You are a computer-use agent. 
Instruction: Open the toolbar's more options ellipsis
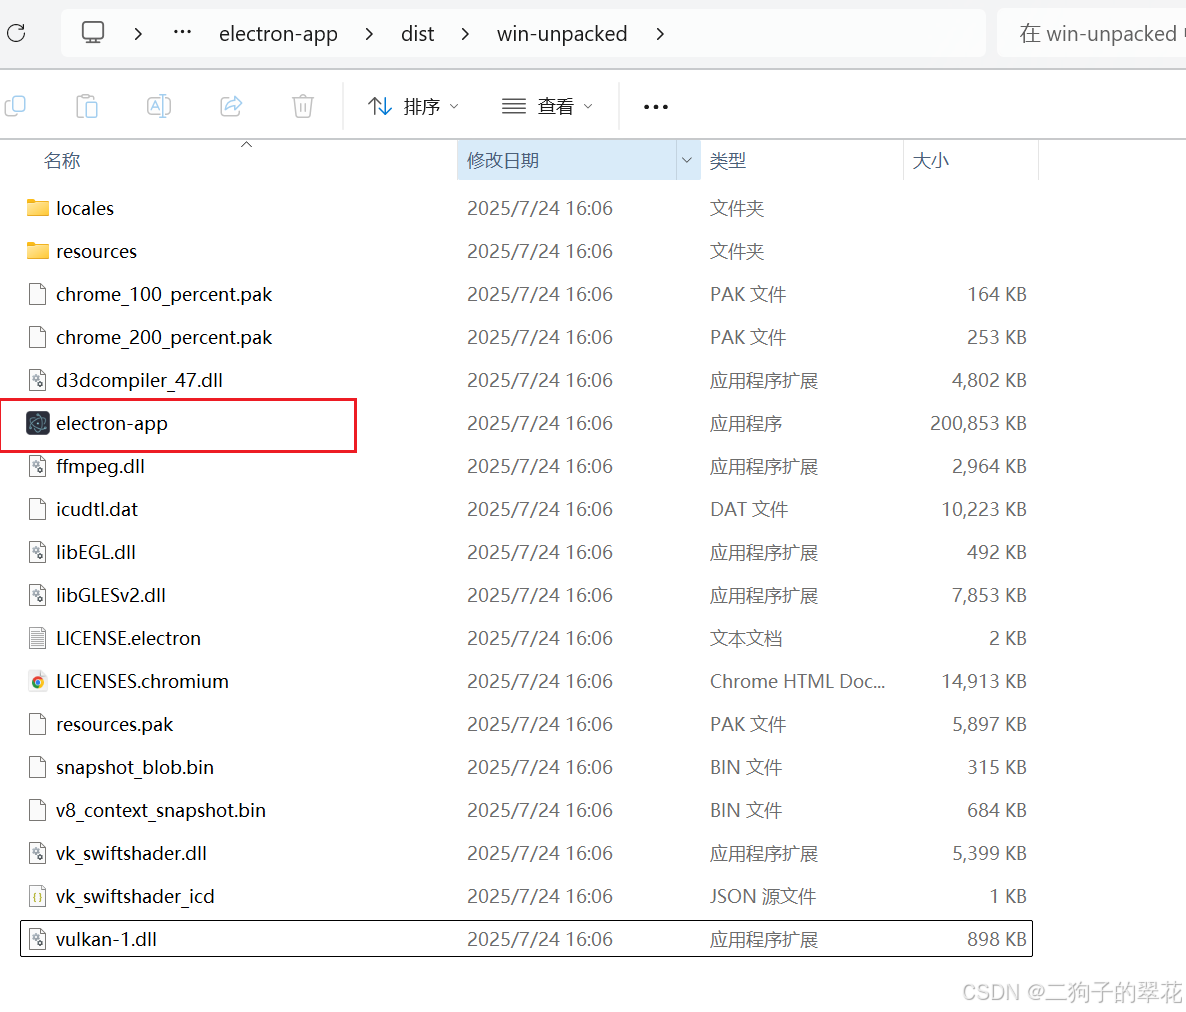click(x=656, y=107)
